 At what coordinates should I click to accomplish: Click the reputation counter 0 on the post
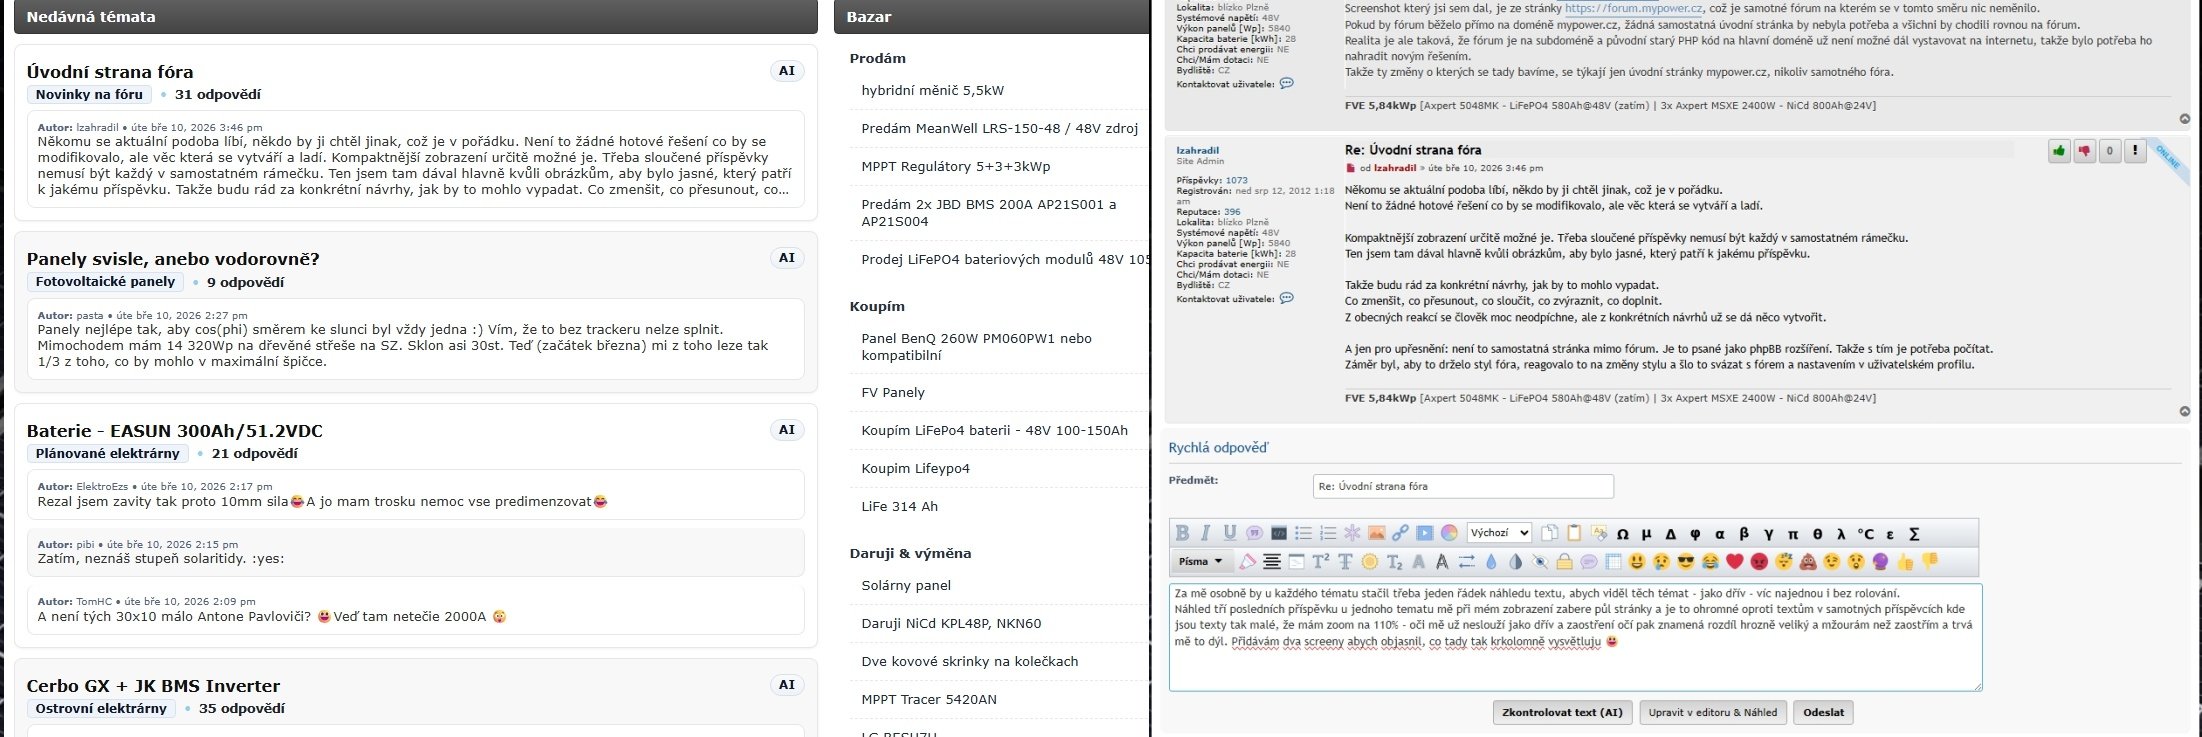coord(2109,151)
